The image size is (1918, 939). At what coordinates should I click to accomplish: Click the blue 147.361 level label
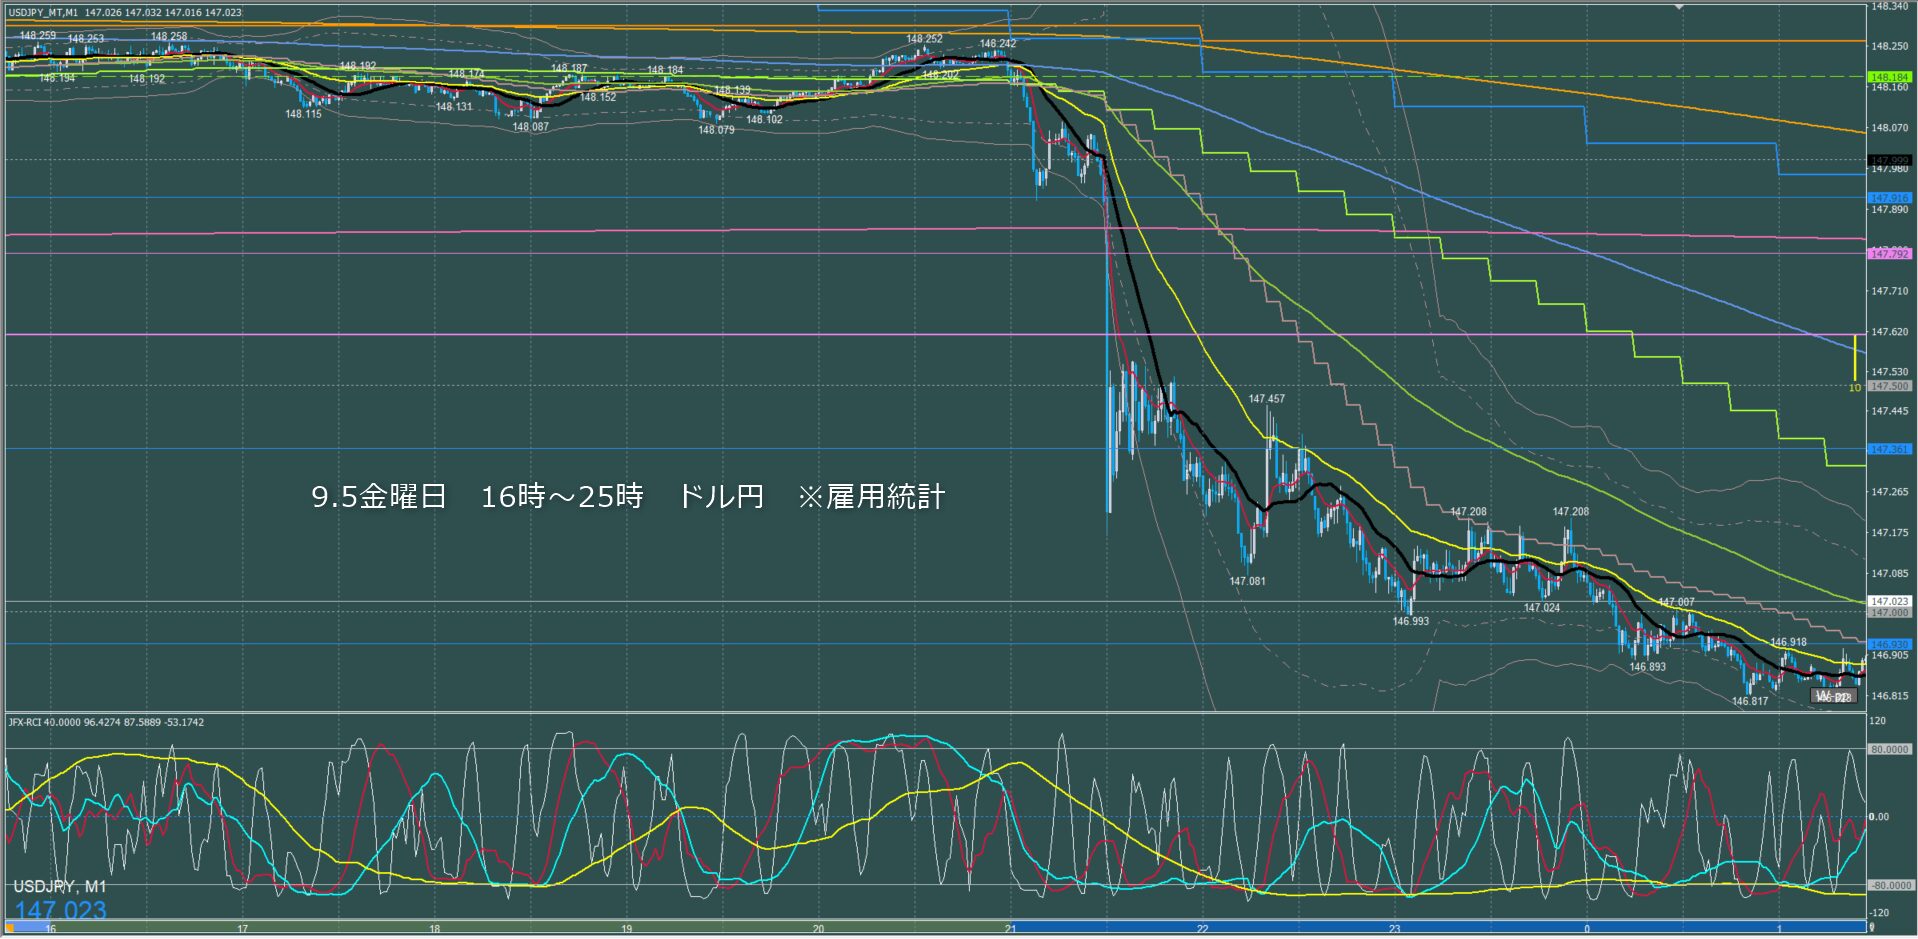click(1889, 449)
